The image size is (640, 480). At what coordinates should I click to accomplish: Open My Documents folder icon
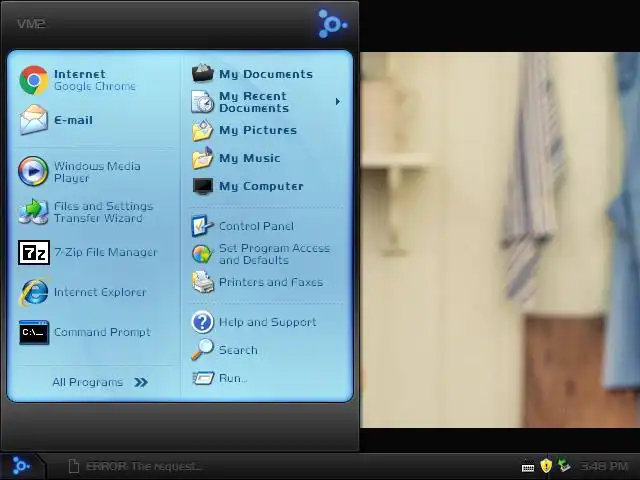(x=202, y=73)
